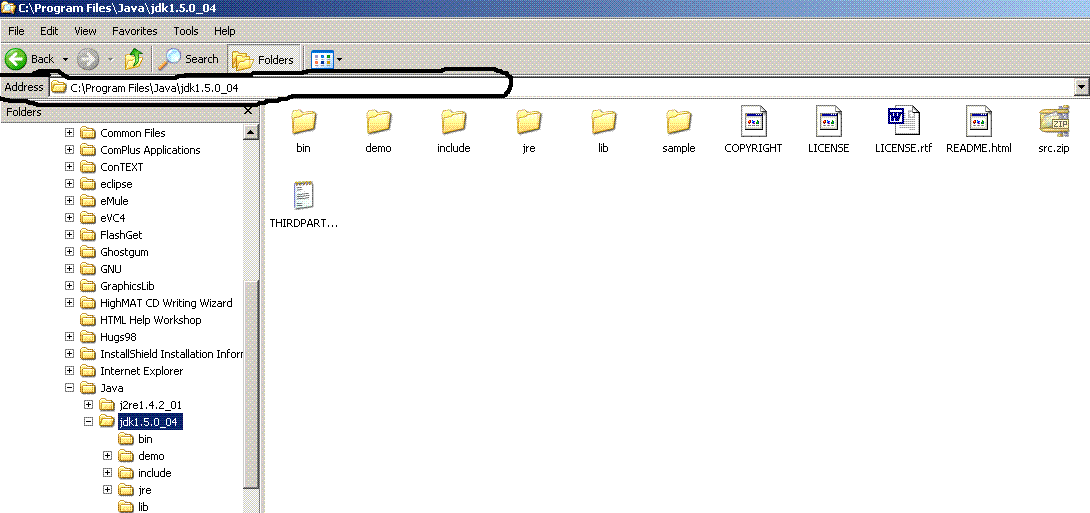Toggle the Folders pane button
Viewport: 1090px width, 513px height.
coord(263,60)
